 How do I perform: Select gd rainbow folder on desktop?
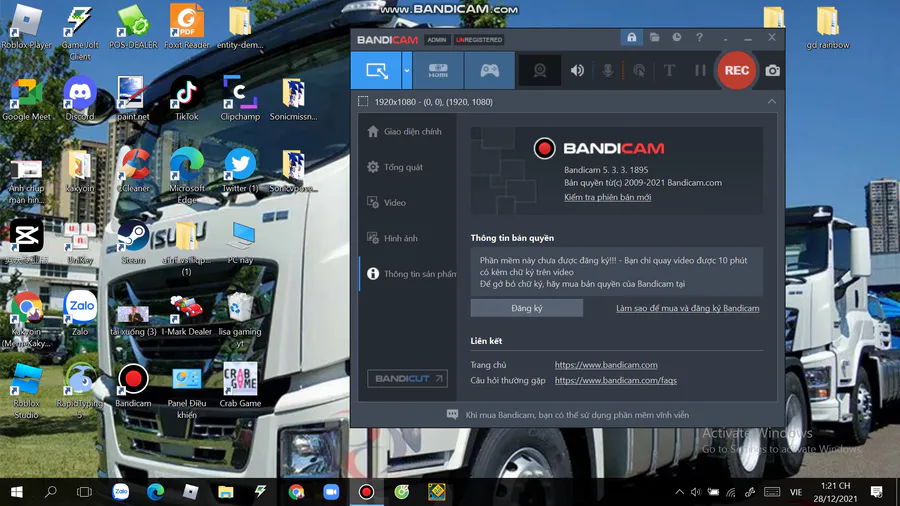828,28
